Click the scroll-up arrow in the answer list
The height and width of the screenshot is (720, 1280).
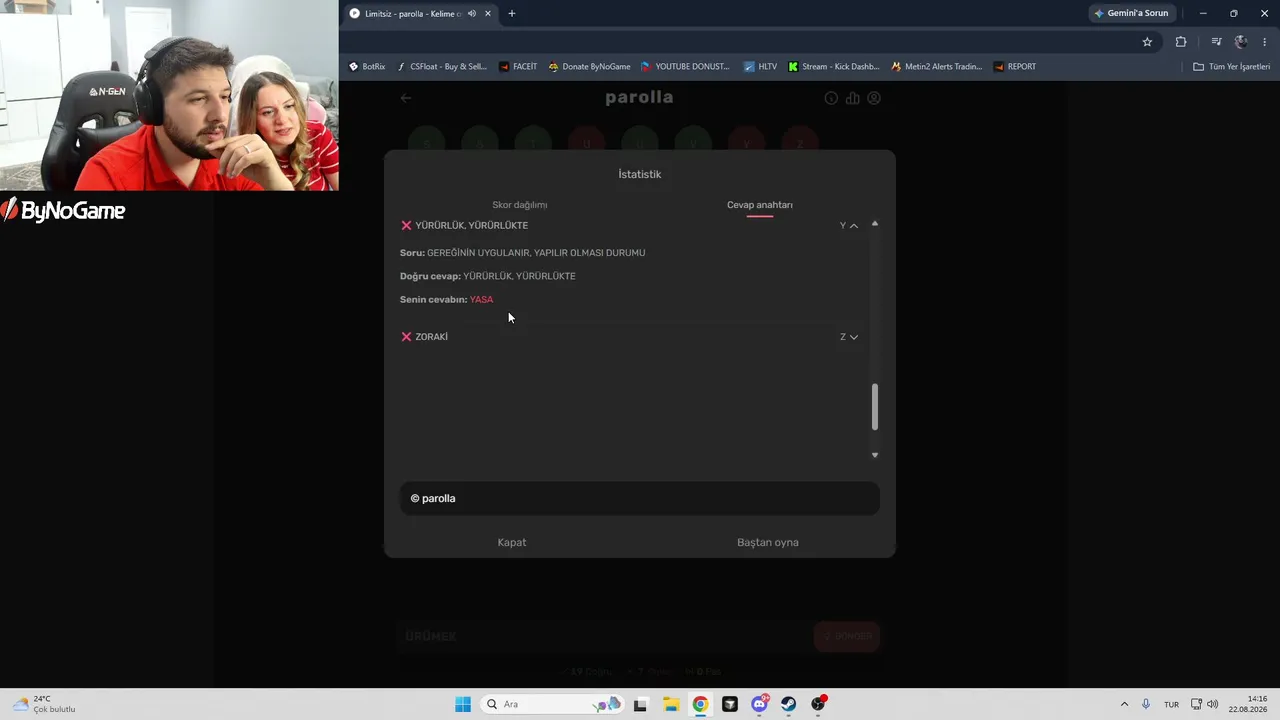(875, 224)
